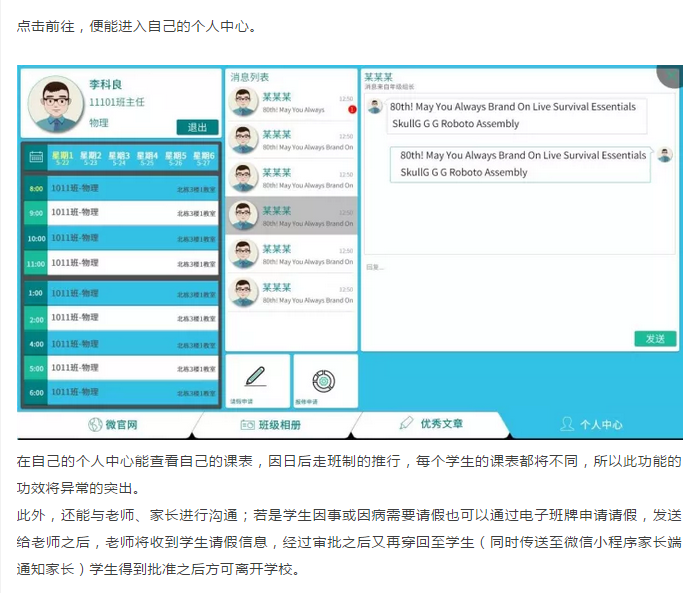Click your own avatar beside the sent chat bubble
Screen dimensions: 697x593
665,155
